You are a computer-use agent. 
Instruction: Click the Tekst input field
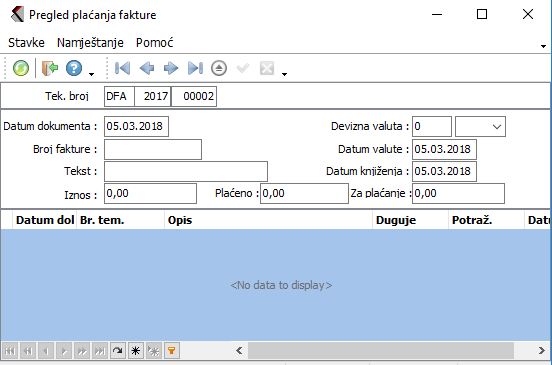(x=186, y=171)
